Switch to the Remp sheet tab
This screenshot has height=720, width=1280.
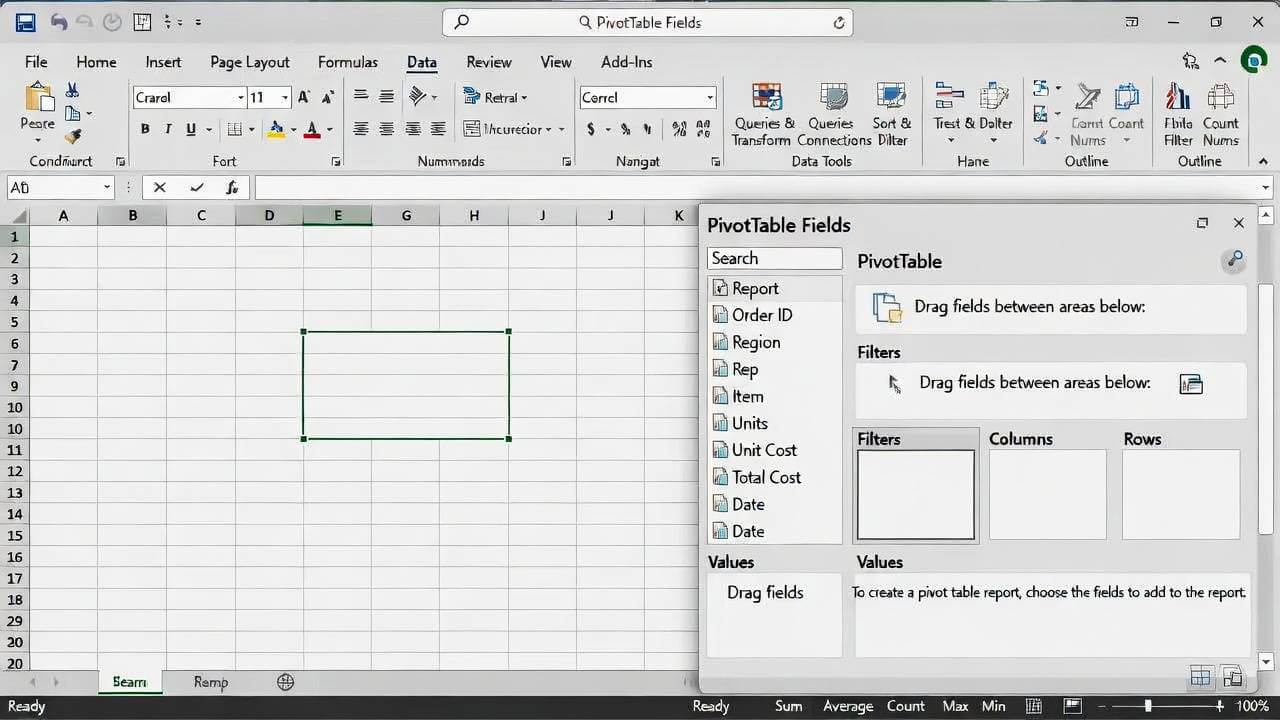pyautogui.click(x=210, y=682)
